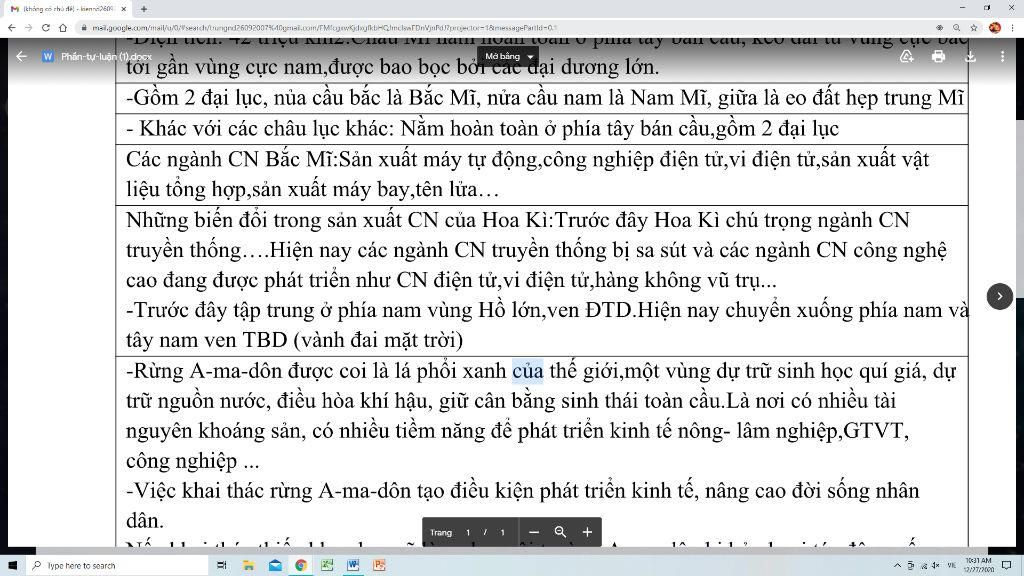Image resolution: width=1024 pixels, height=576 pixels.
Task: Click the 'Type here to search' box
Action: tap(118, 566)
